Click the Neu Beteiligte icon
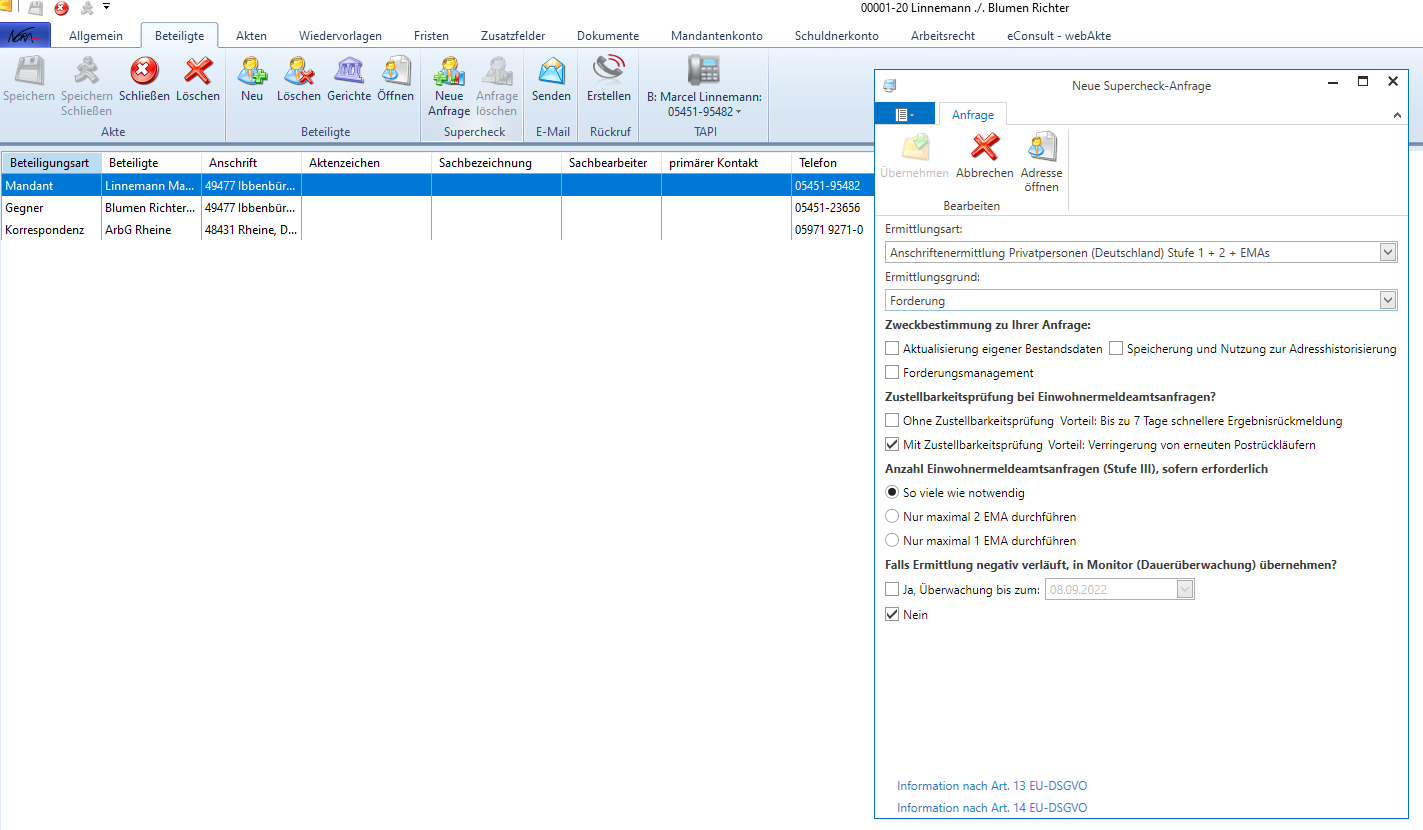 [x=252, y=72]
